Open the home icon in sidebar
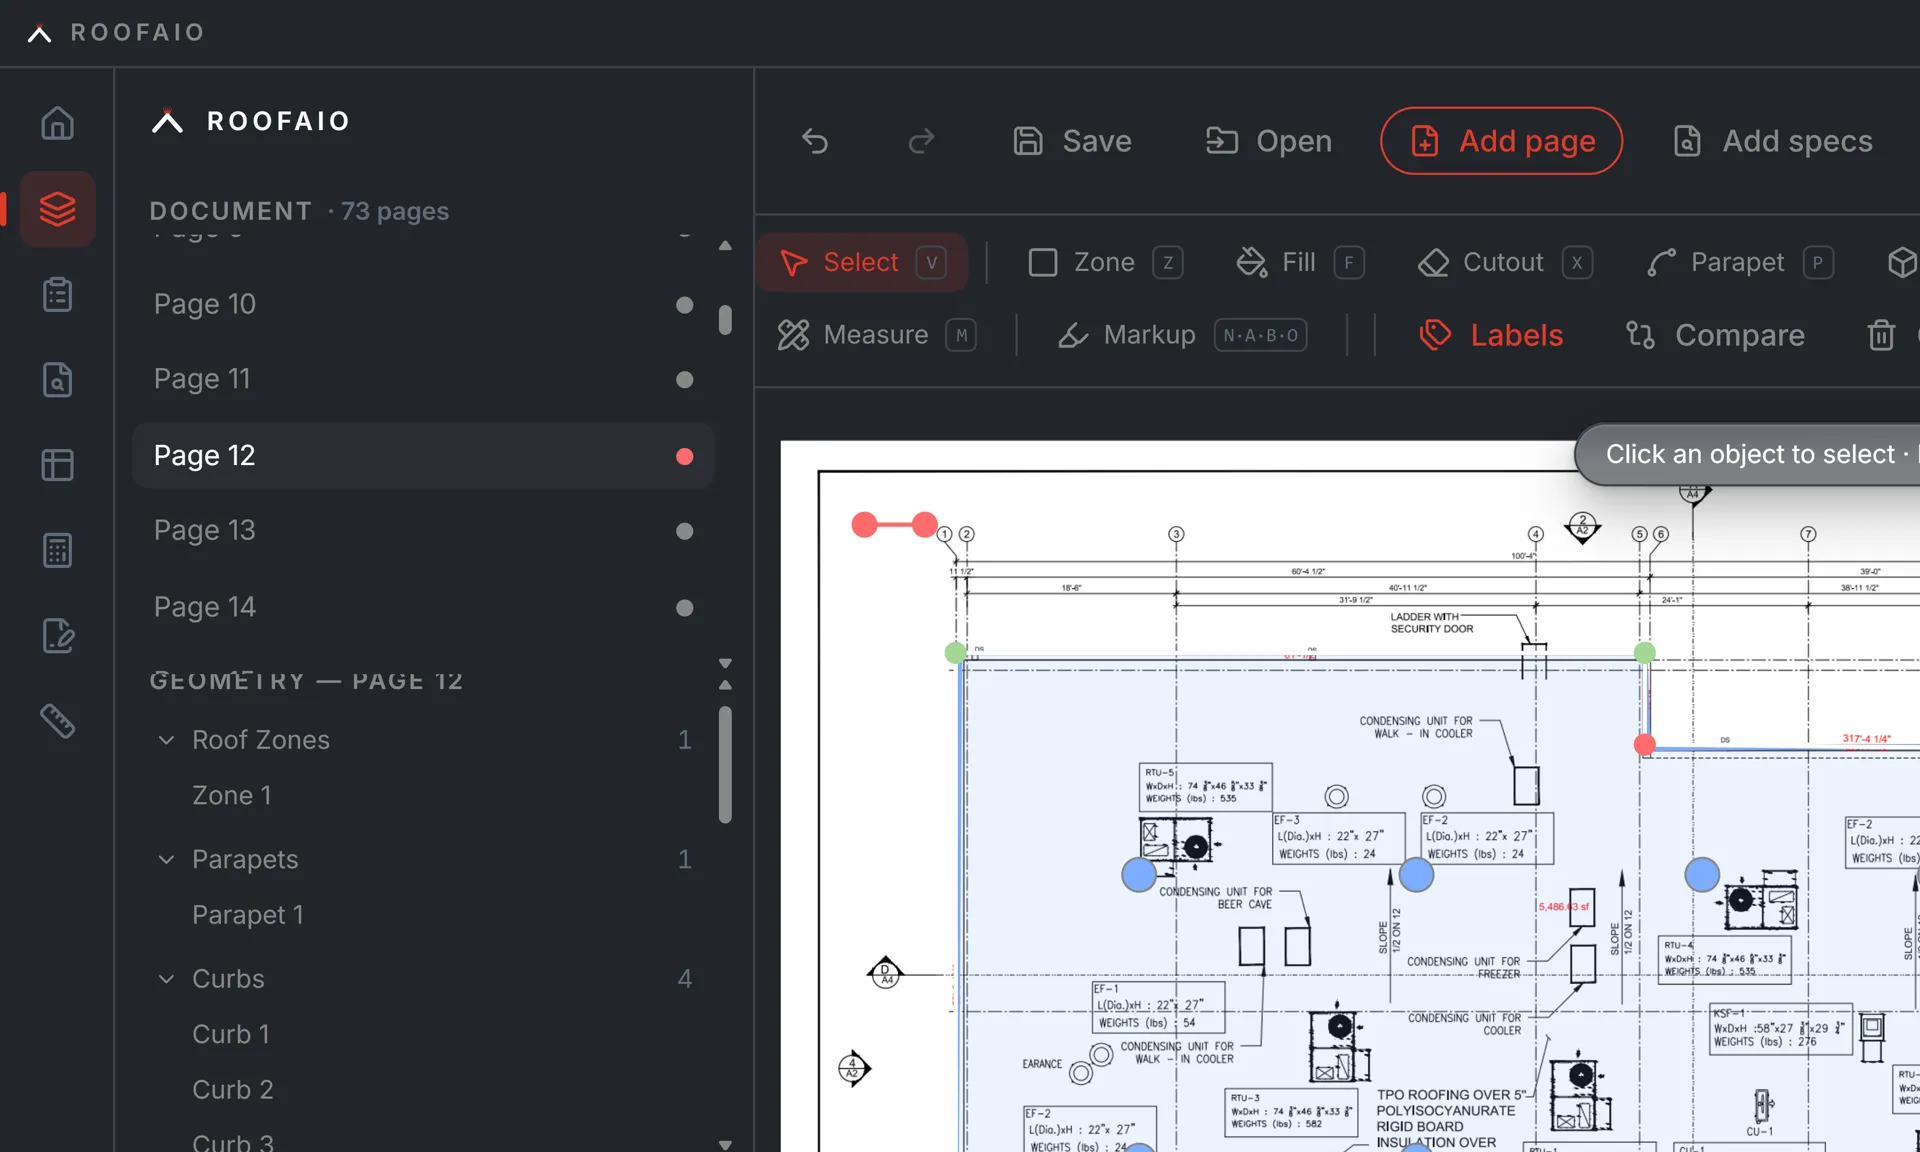1920x1152 pixels. pos(57,123)
